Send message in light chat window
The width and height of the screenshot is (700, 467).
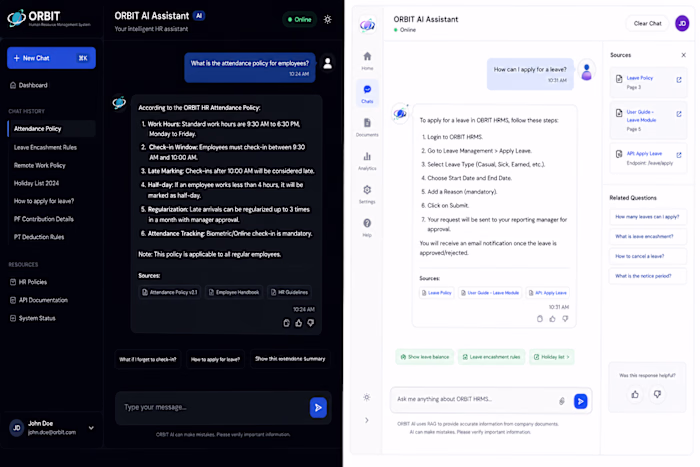coord(580,401)
